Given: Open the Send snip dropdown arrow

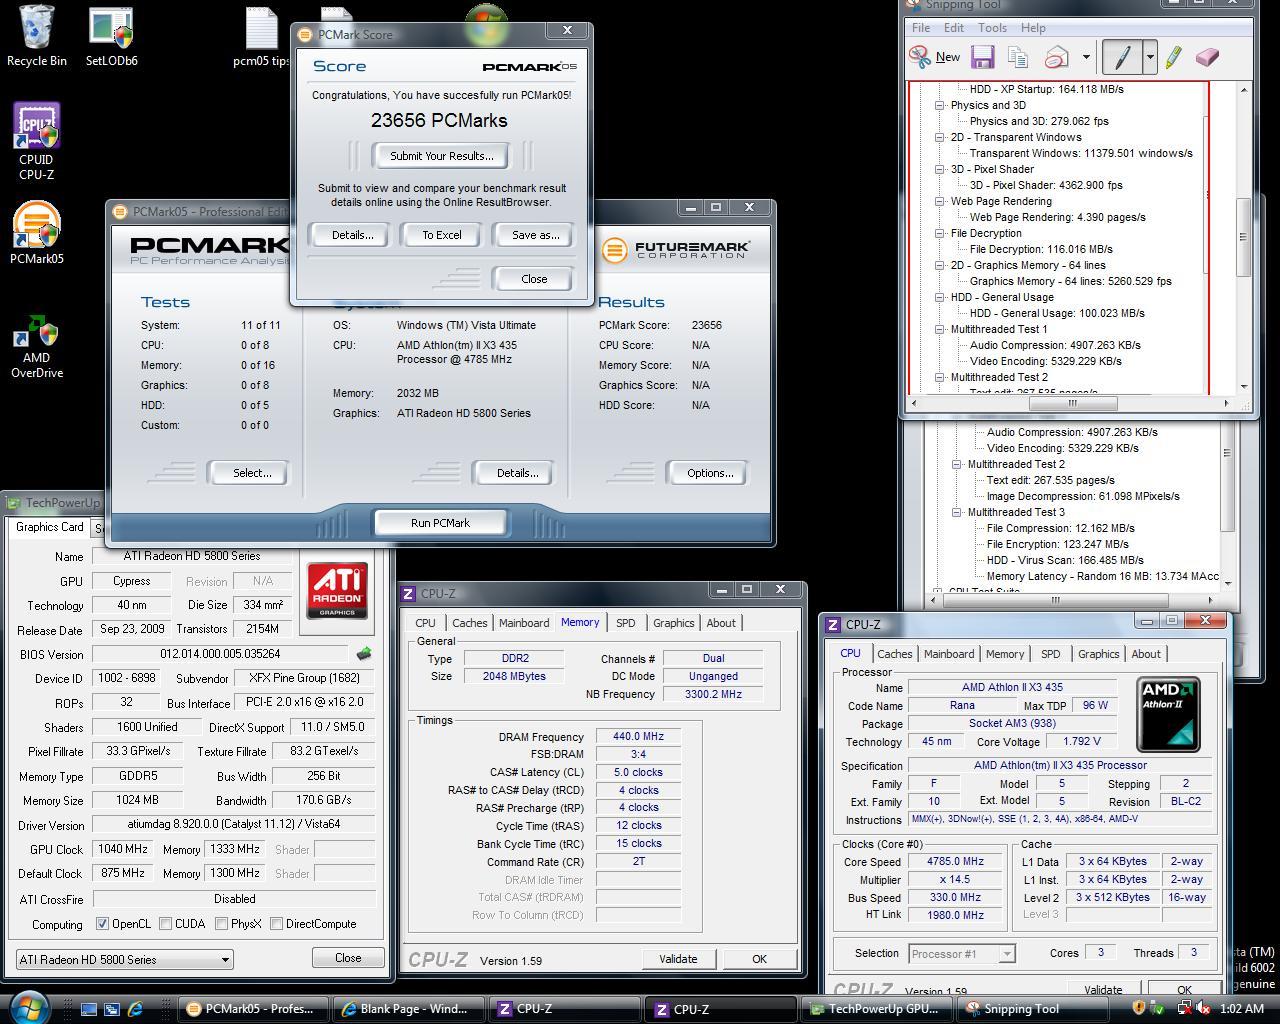Looking at the screenshot, I should point(1086,57).
